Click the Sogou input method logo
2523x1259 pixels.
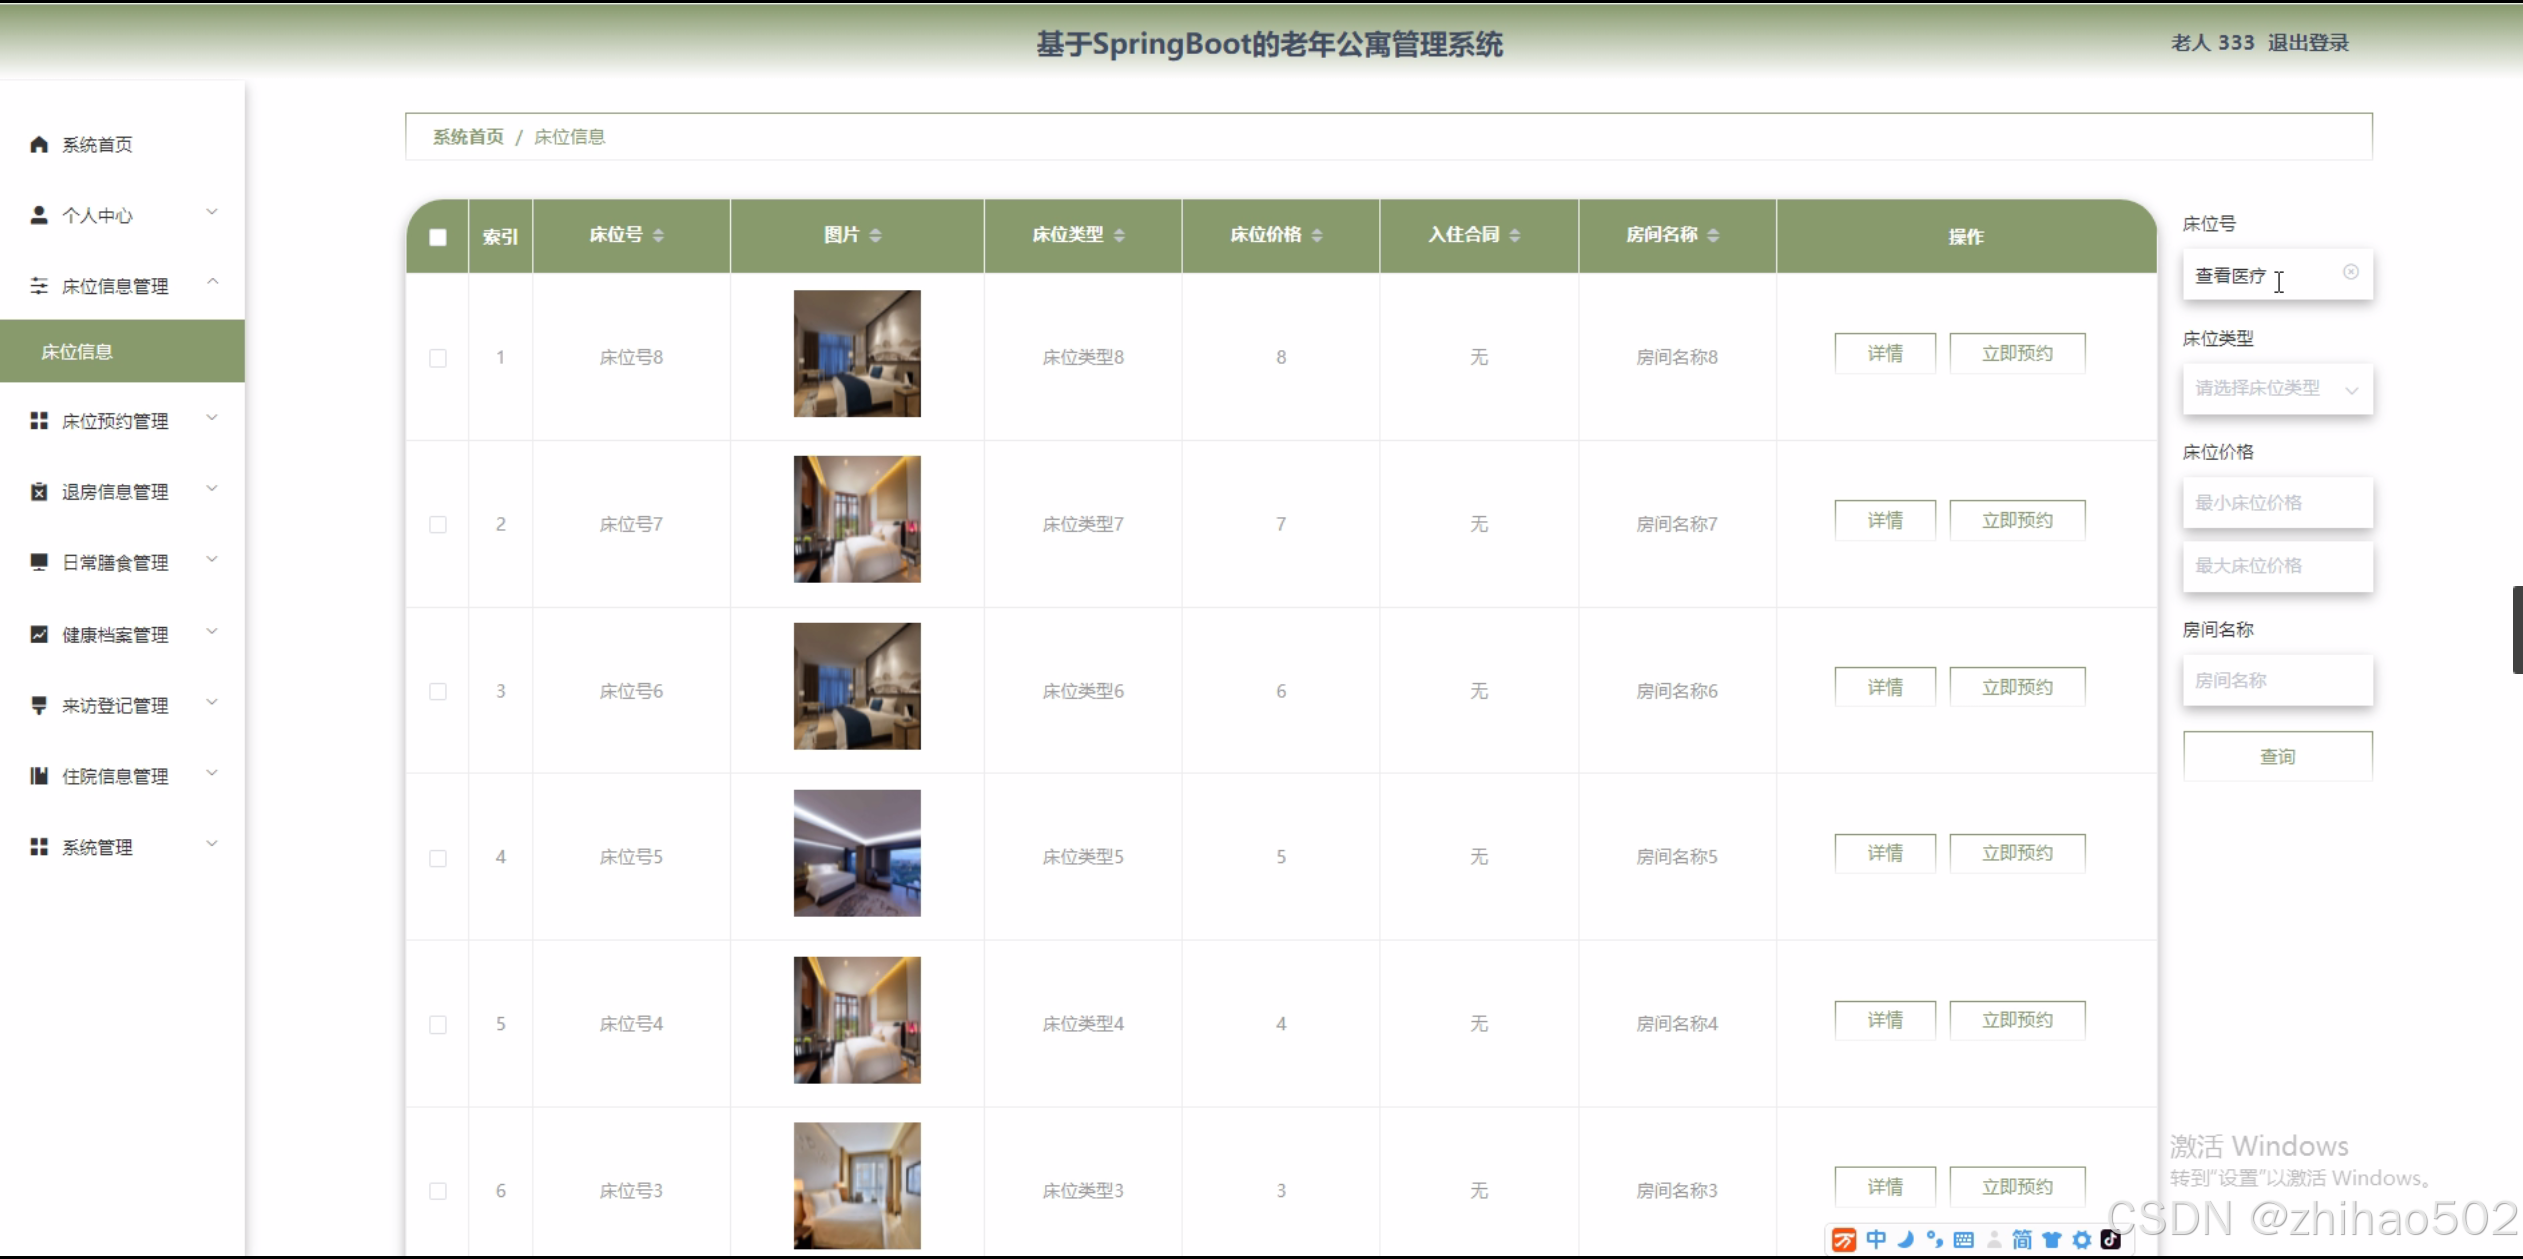[1844, 1240]
